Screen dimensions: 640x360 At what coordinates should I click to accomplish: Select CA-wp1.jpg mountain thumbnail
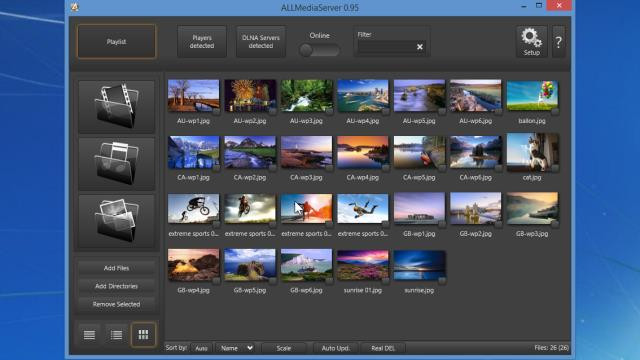(193, 152)
